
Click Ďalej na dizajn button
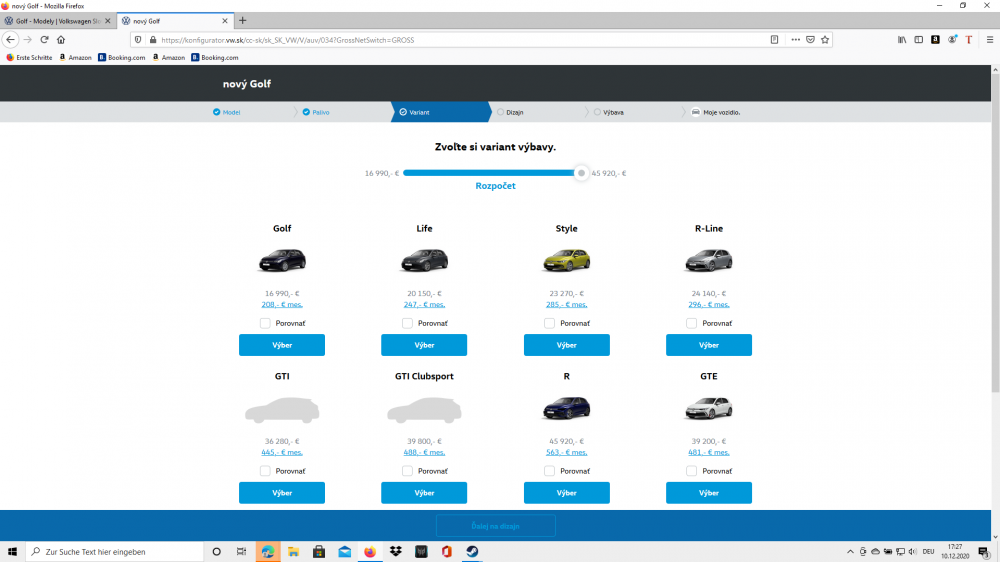[x=496, y=526]
